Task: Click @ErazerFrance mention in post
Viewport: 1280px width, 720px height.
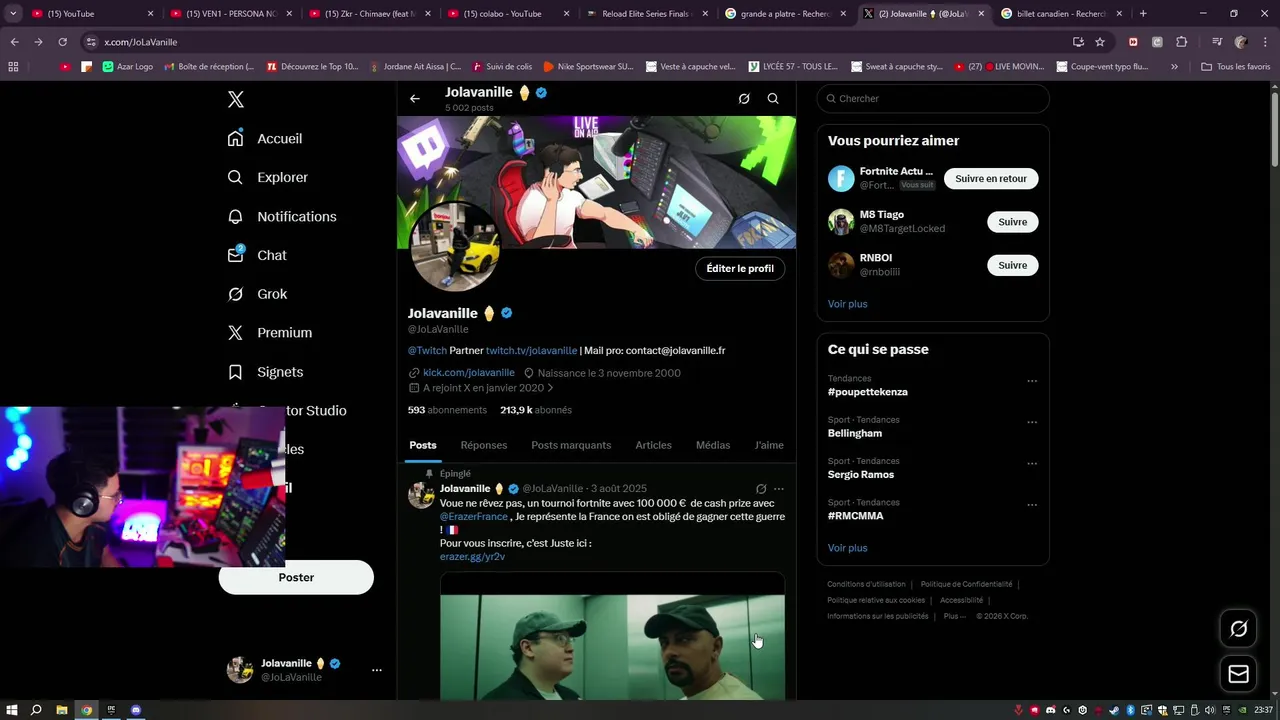Action: tap(474, 517)
